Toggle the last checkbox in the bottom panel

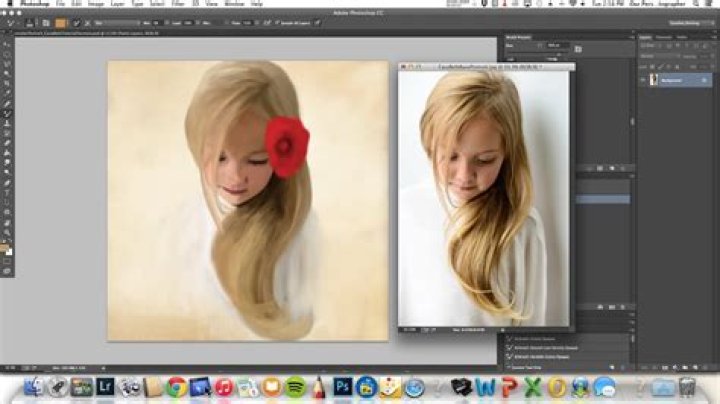click(507, 366)
